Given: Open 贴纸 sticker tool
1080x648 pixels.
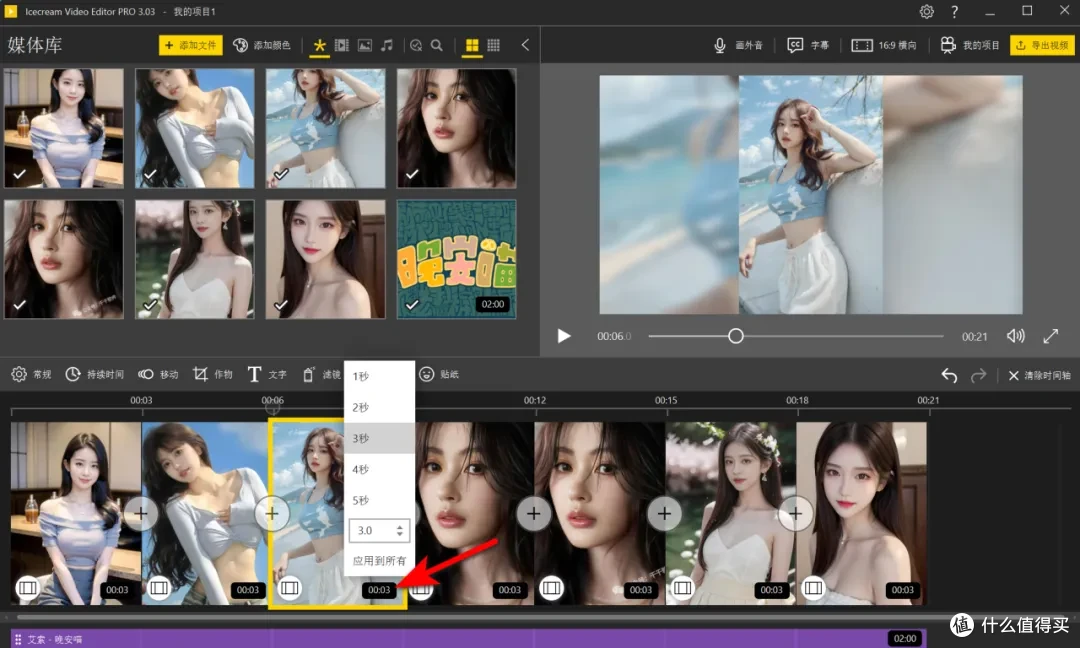Looking at the screenshot, I should 439,374.
